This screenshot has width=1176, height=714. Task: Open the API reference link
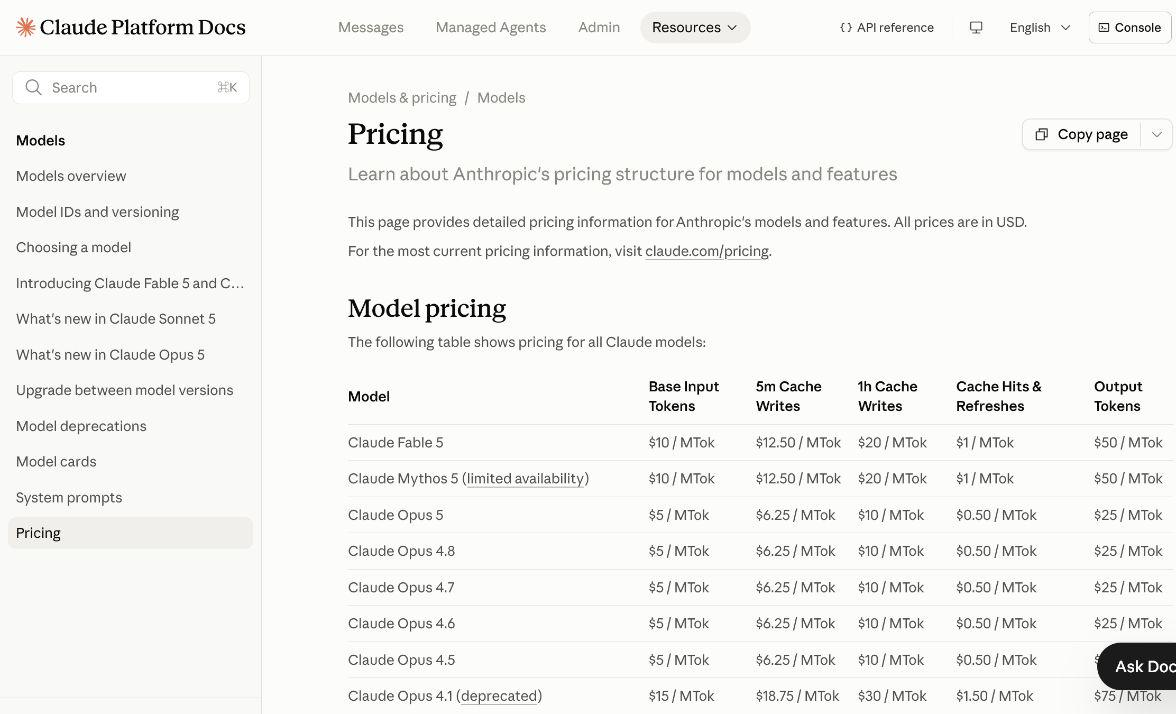886,28
